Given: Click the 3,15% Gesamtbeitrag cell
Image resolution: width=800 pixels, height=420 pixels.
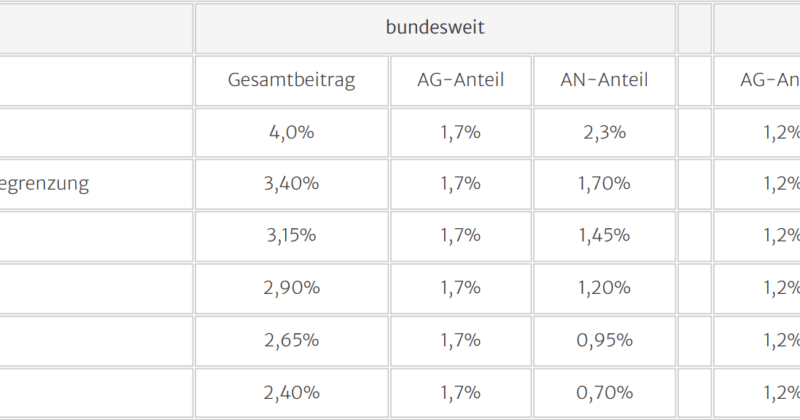Looking at the screenshot, I should pyautogui.click(x=291, y=236).
